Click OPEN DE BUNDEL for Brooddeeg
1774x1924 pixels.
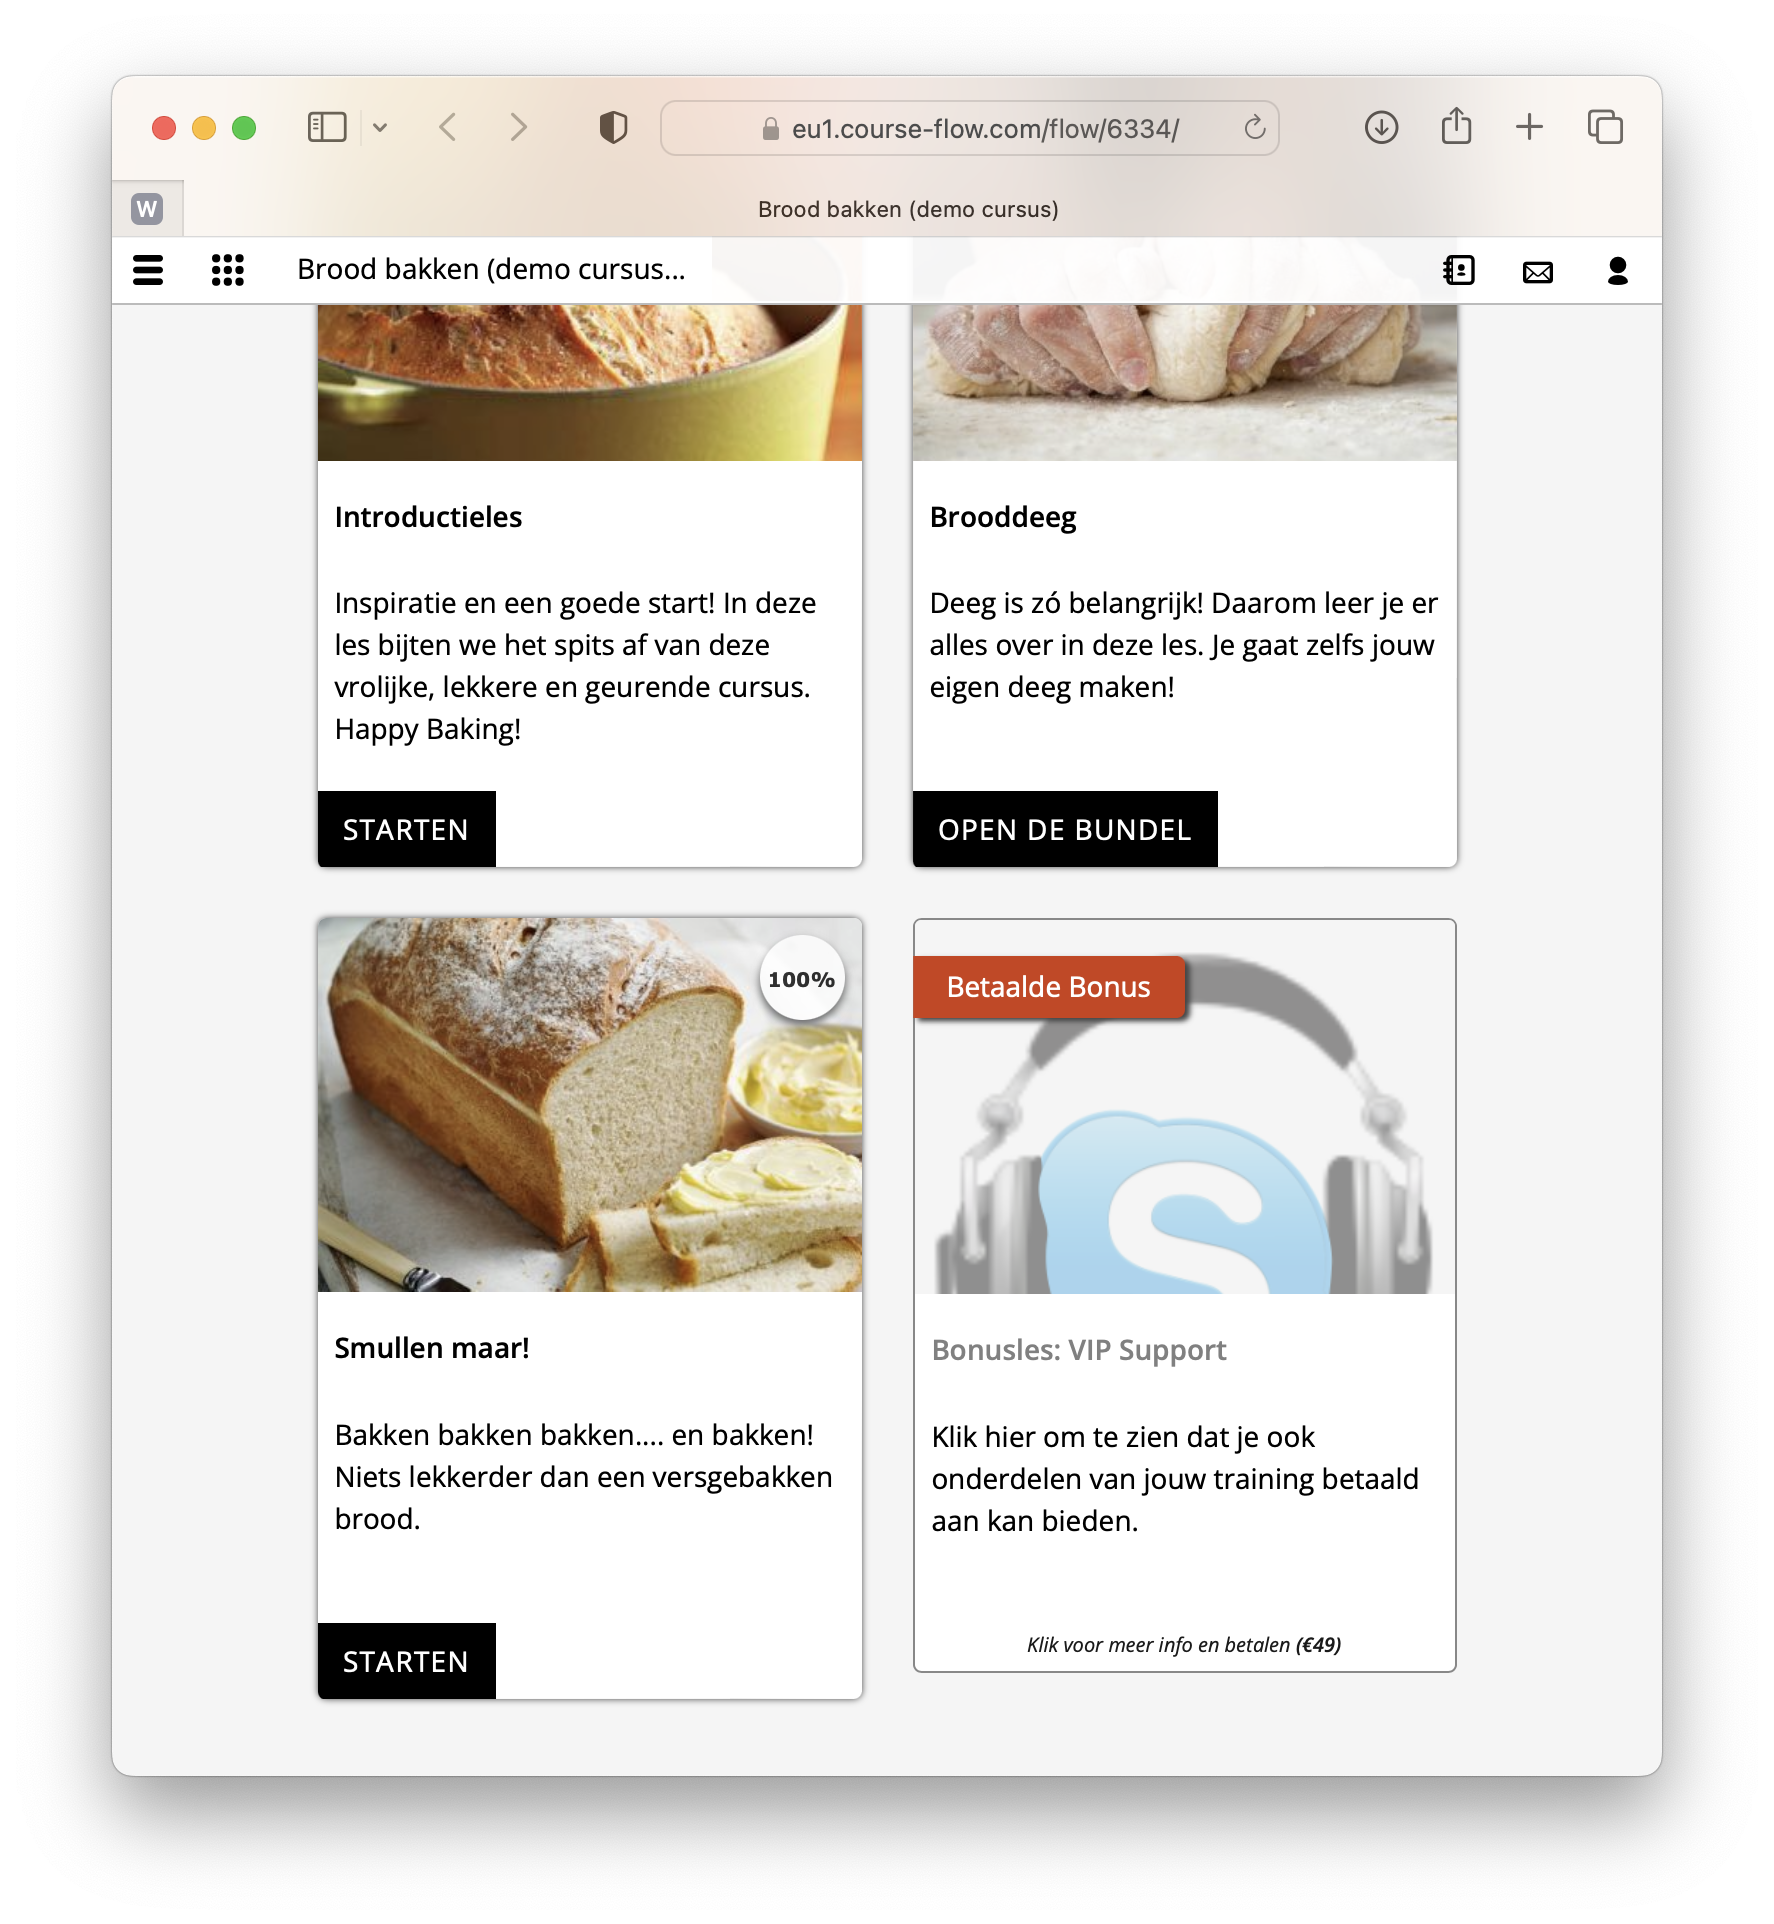pos(1065,829)
